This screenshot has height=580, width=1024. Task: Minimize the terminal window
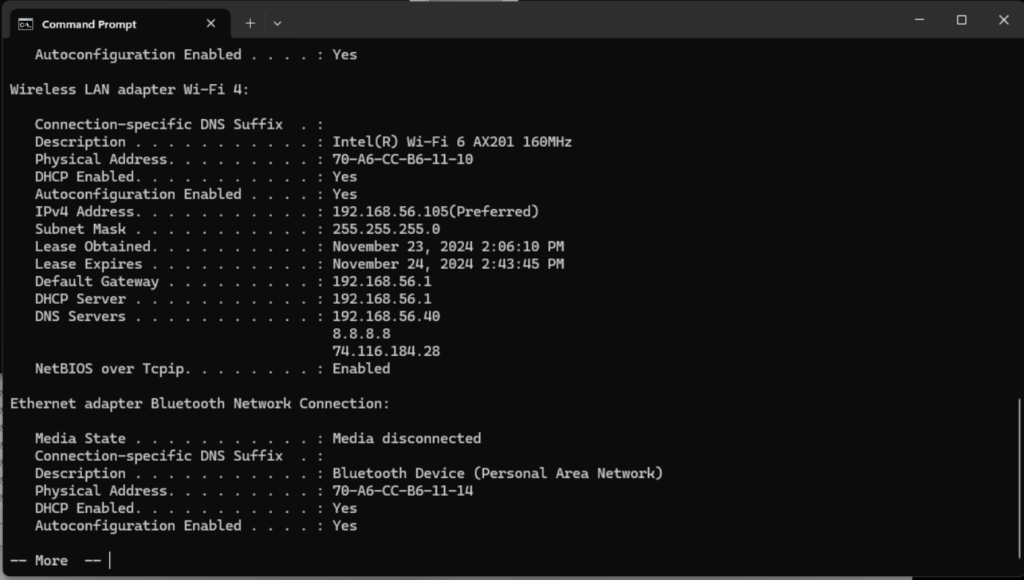[920, 20]
